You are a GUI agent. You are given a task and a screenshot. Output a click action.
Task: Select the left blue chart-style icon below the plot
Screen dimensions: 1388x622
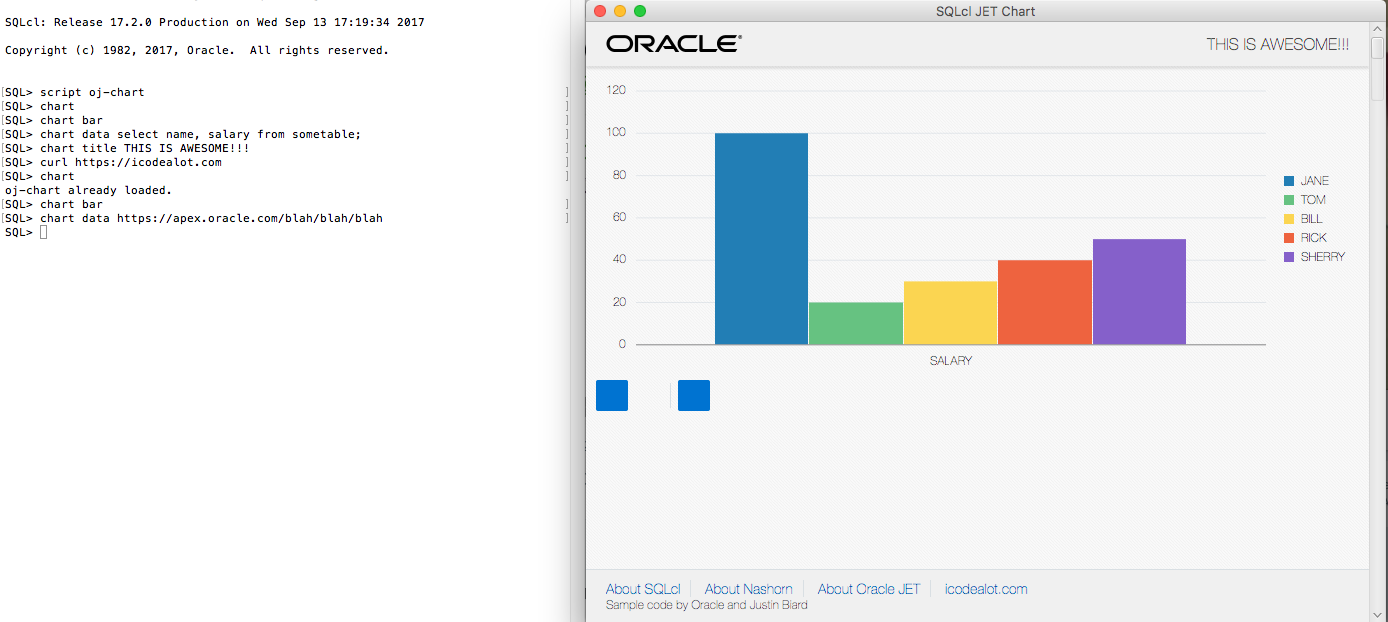coord(612,395)
